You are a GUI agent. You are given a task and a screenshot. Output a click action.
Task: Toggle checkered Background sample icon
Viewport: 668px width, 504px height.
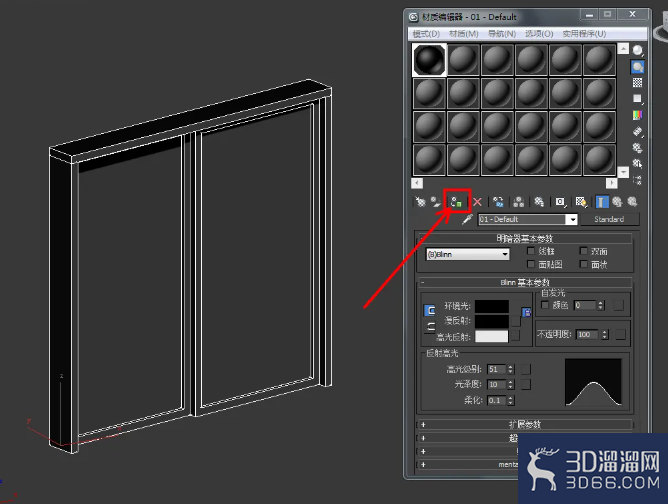(x=637, y=83)
